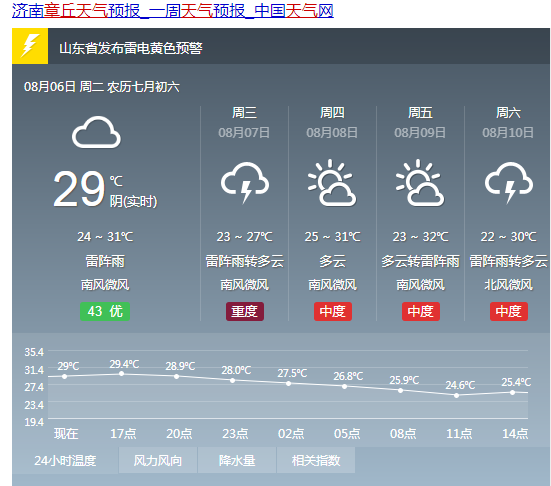Open the 山东省发布雷电黄色预警 alert

[131, 48]
